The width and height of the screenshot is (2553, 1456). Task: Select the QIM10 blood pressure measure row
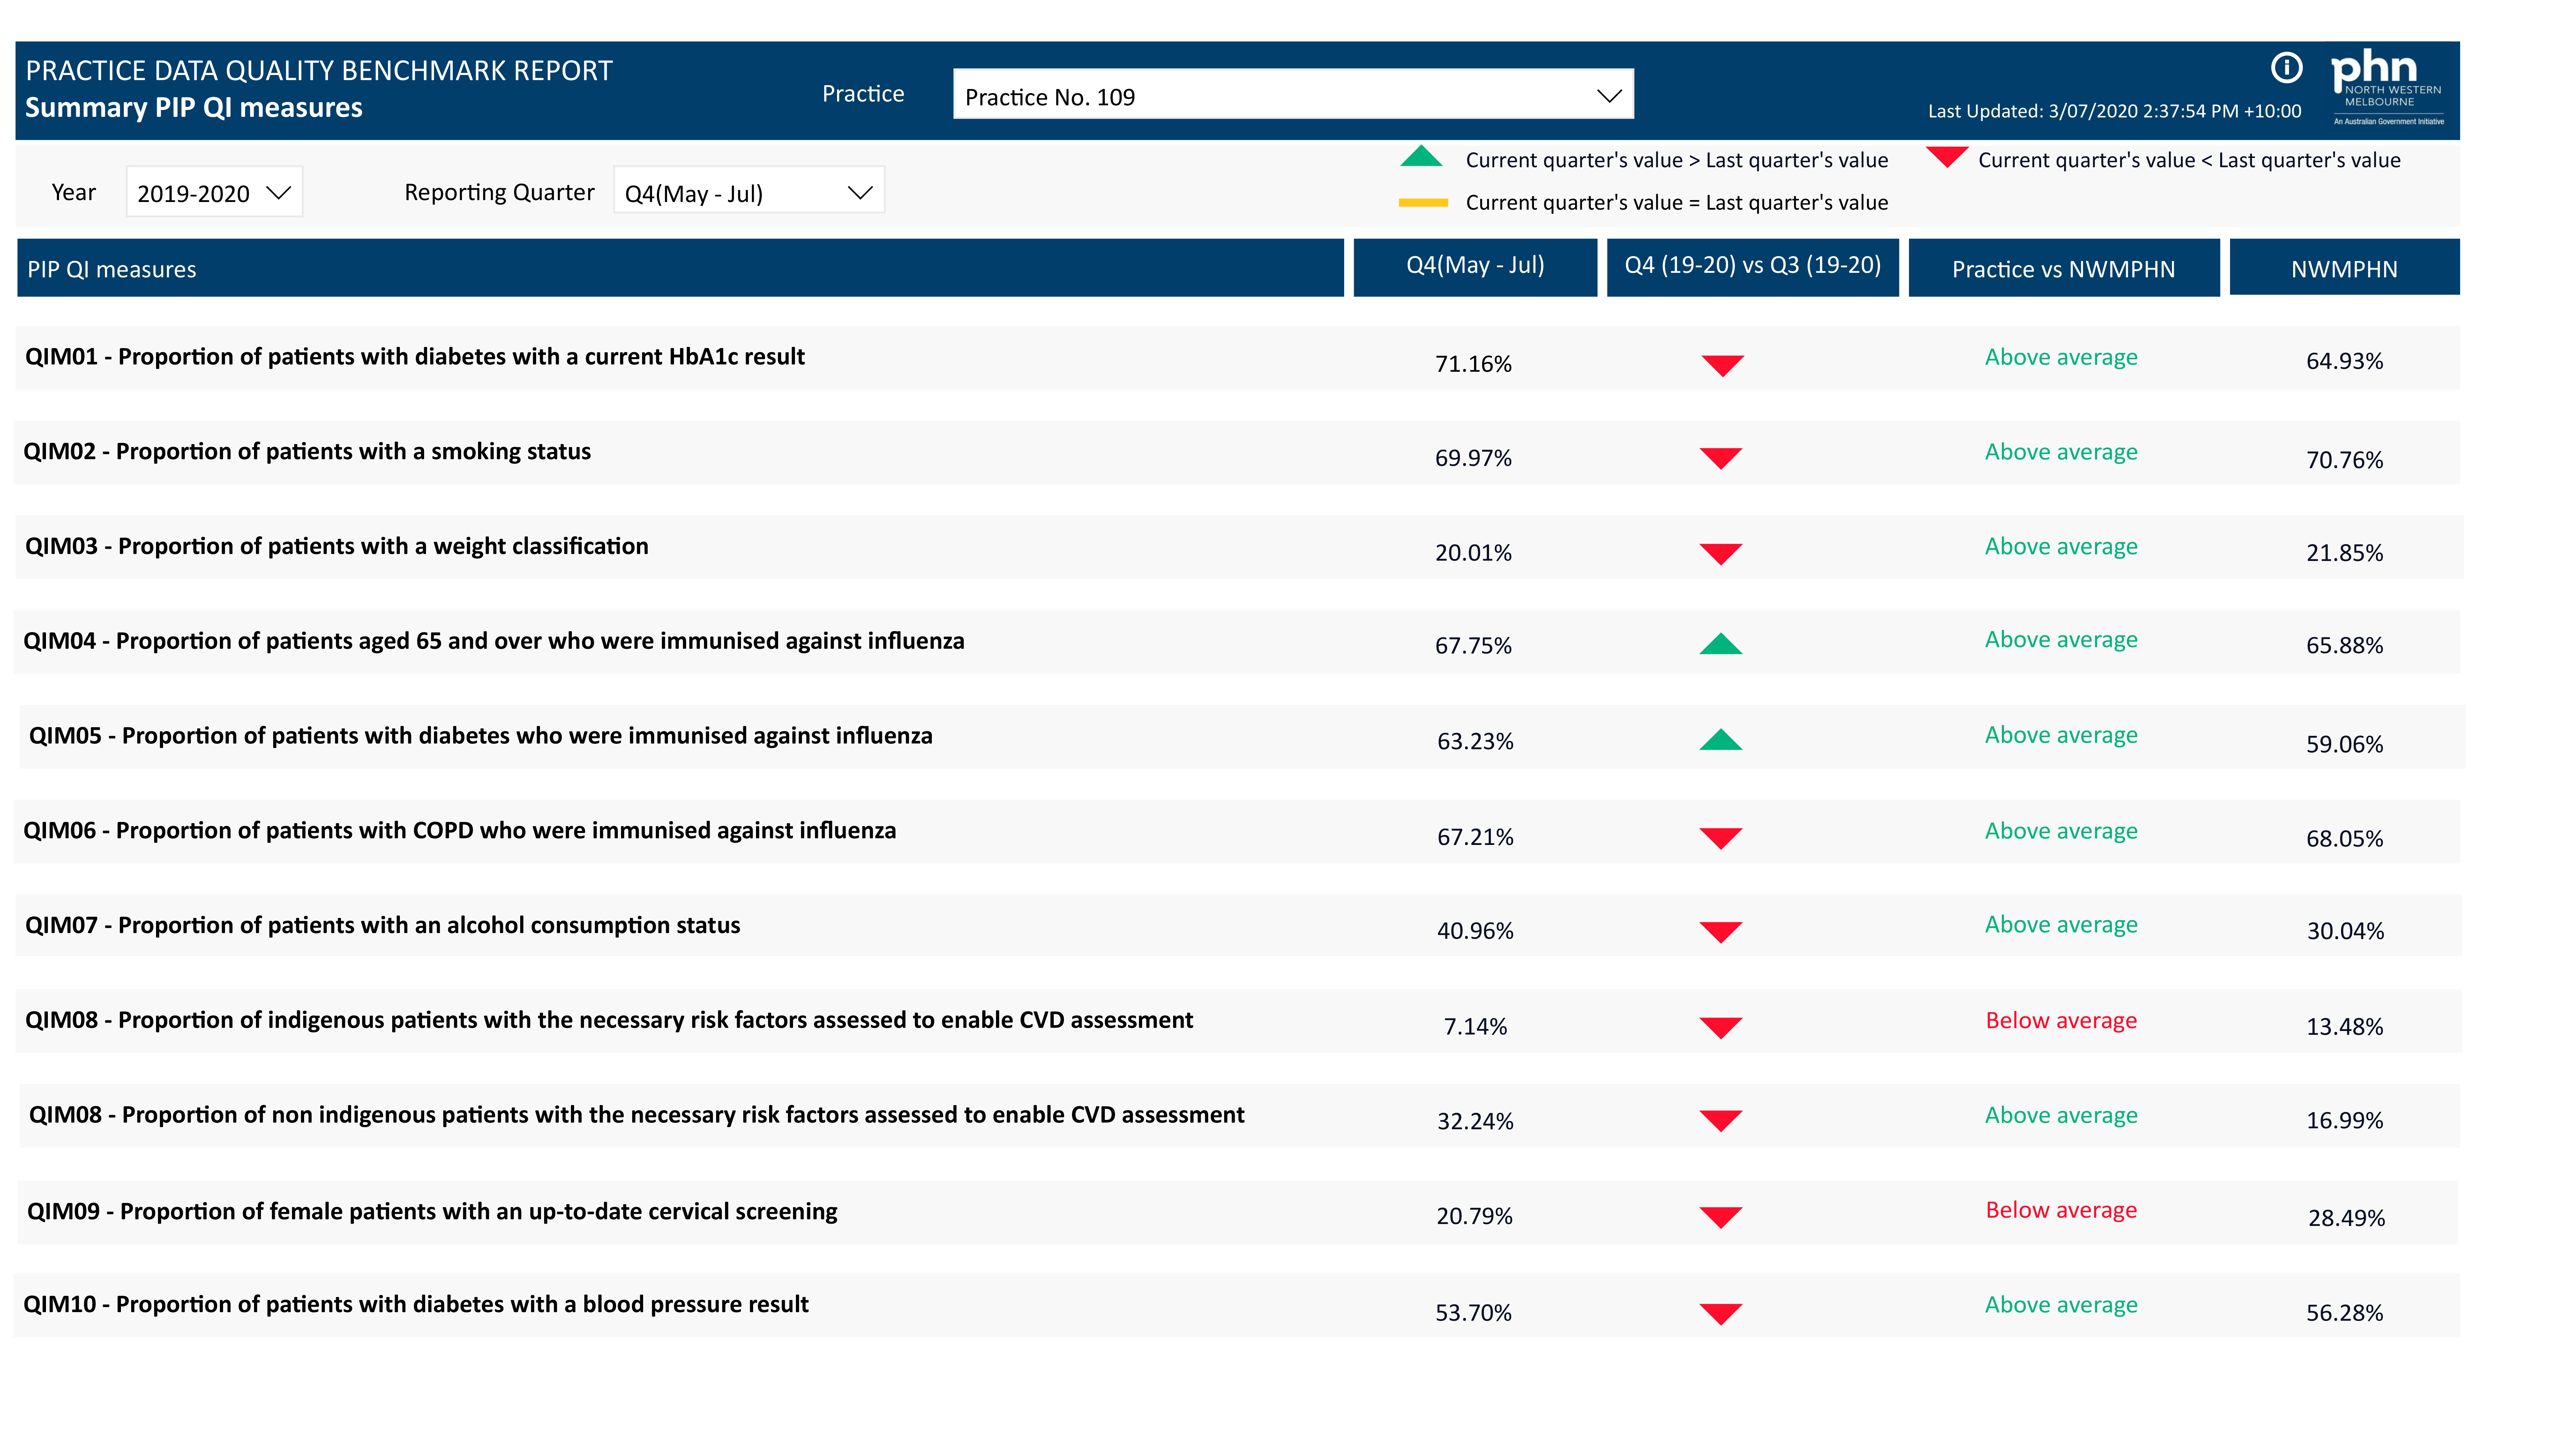(416, 1304)
